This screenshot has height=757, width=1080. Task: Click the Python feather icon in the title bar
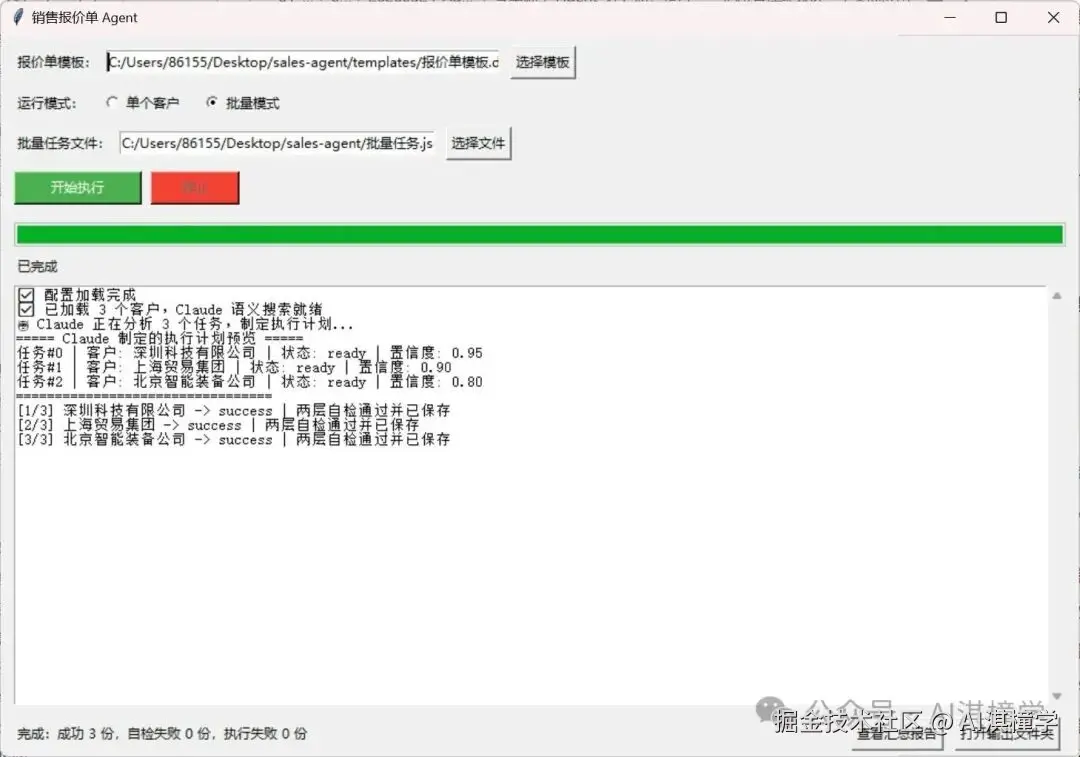18,17
